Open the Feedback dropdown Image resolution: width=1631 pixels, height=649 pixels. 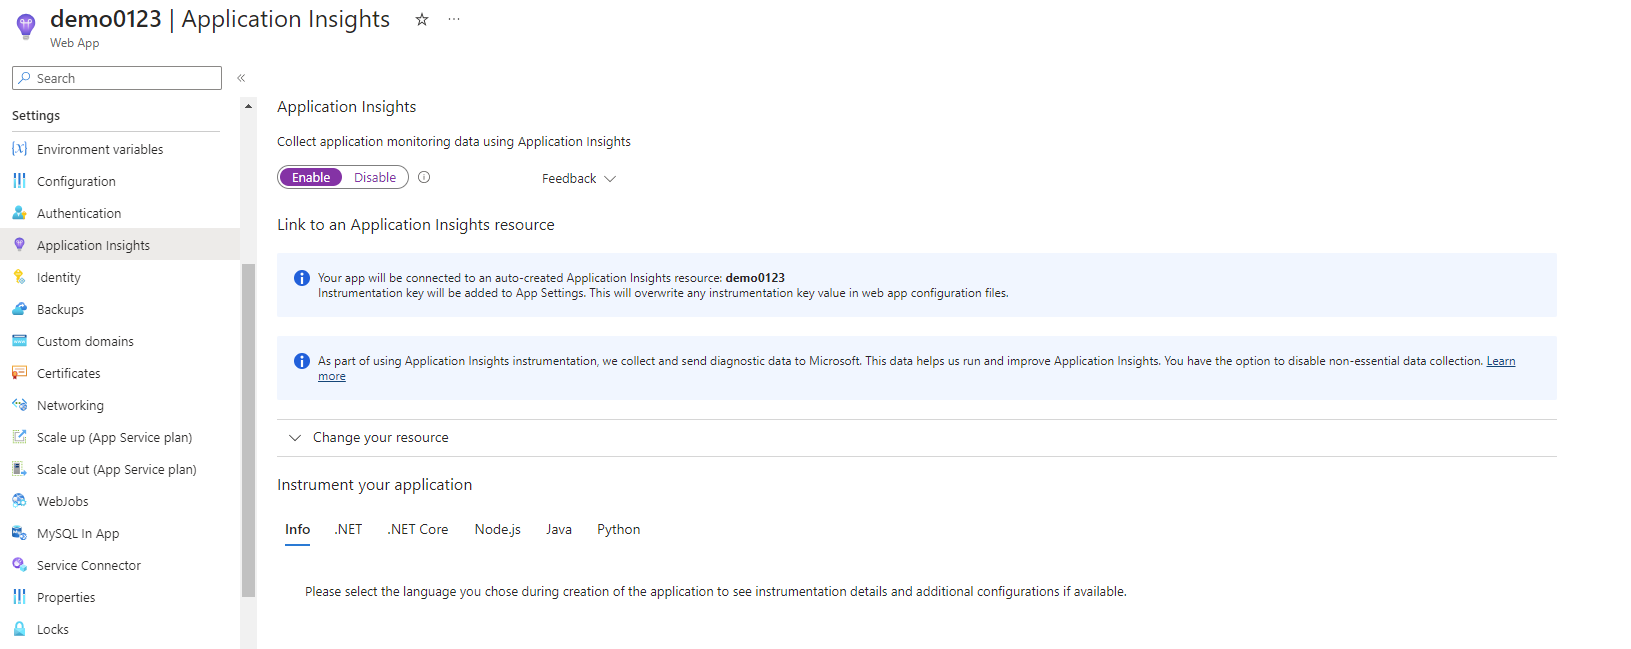pos(579,179)
